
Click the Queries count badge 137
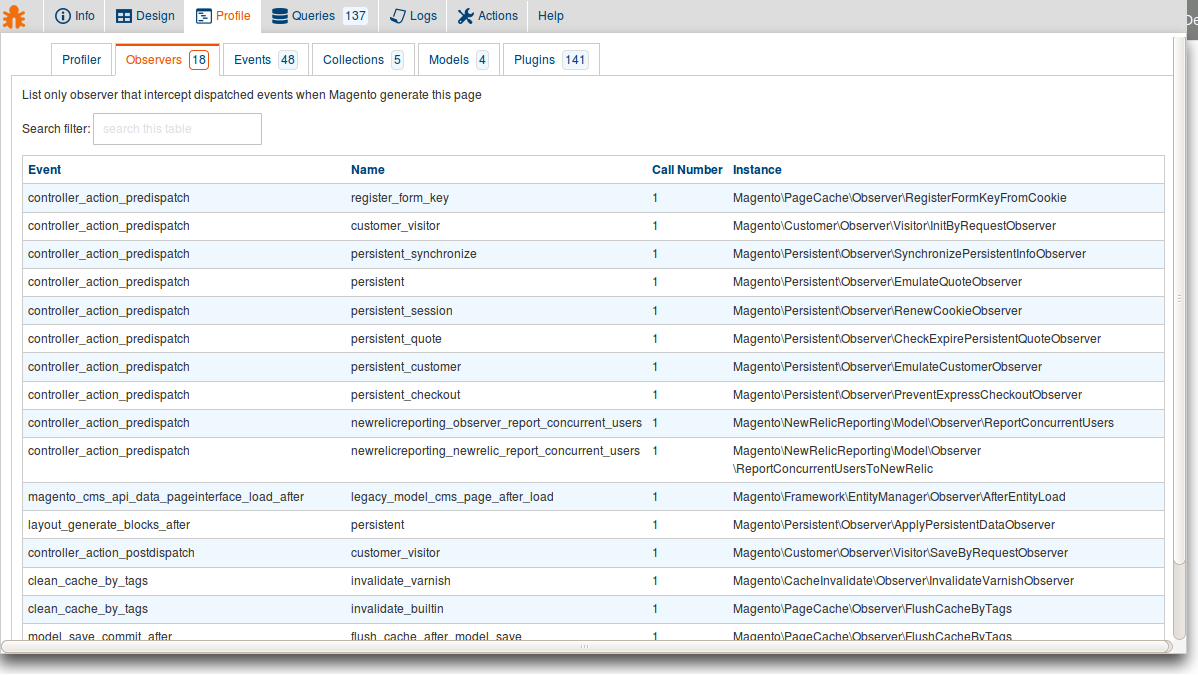[x=355, y=16]
